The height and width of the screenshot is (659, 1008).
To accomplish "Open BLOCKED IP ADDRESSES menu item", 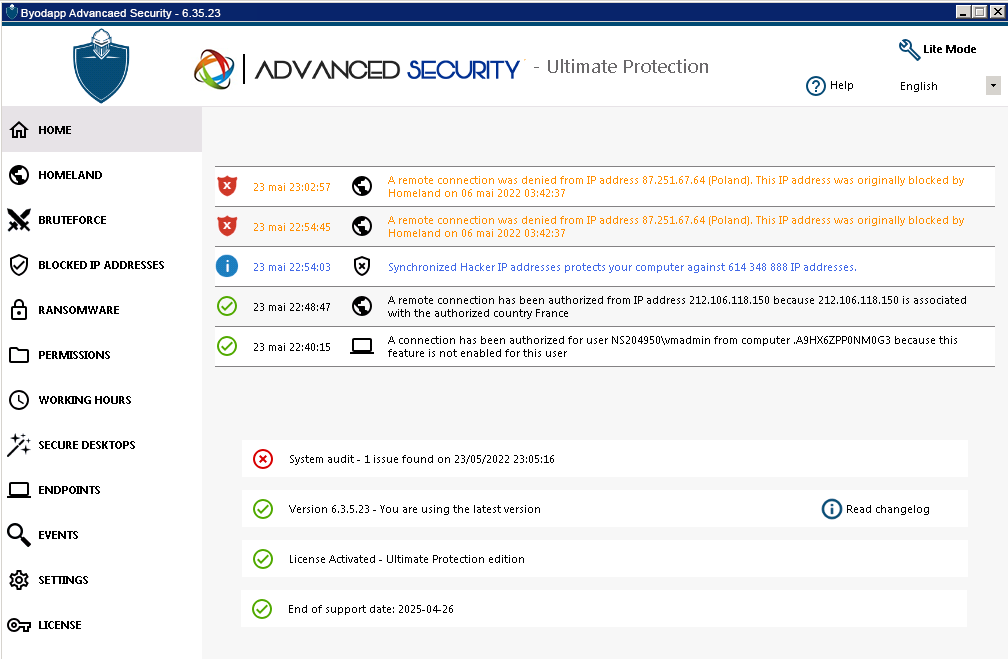I will [x=102, y=265].
